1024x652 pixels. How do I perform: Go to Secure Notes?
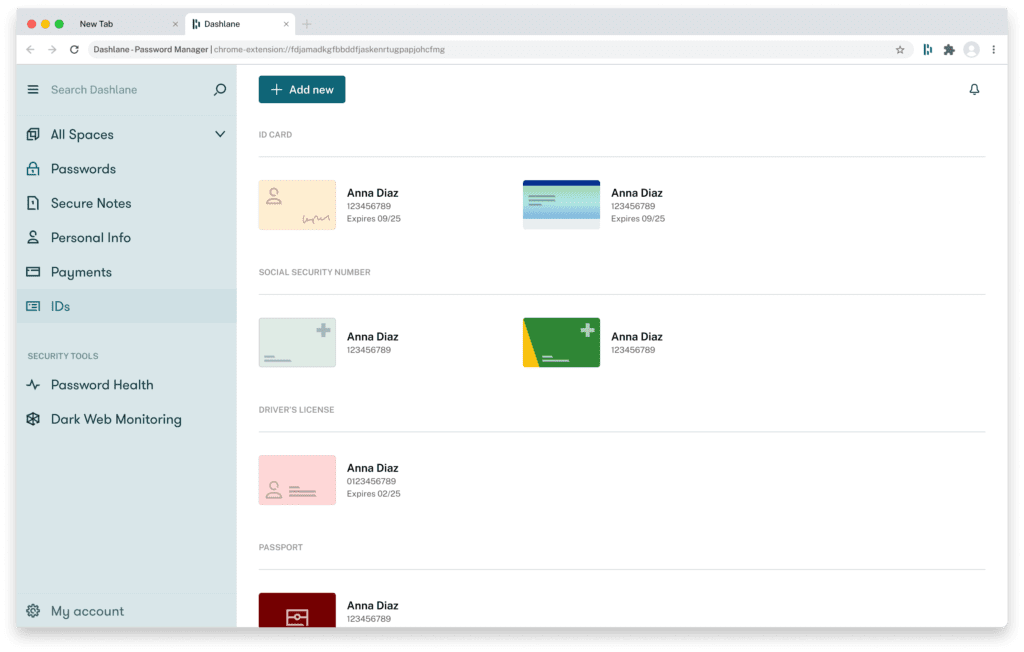[91, 203]
